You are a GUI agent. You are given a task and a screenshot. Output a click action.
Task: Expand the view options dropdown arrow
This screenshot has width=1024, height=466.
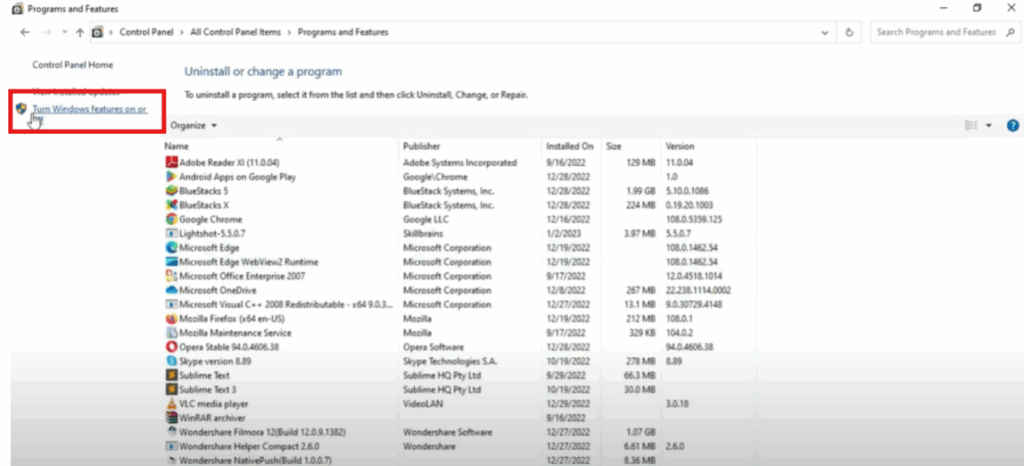coord(989,126)
